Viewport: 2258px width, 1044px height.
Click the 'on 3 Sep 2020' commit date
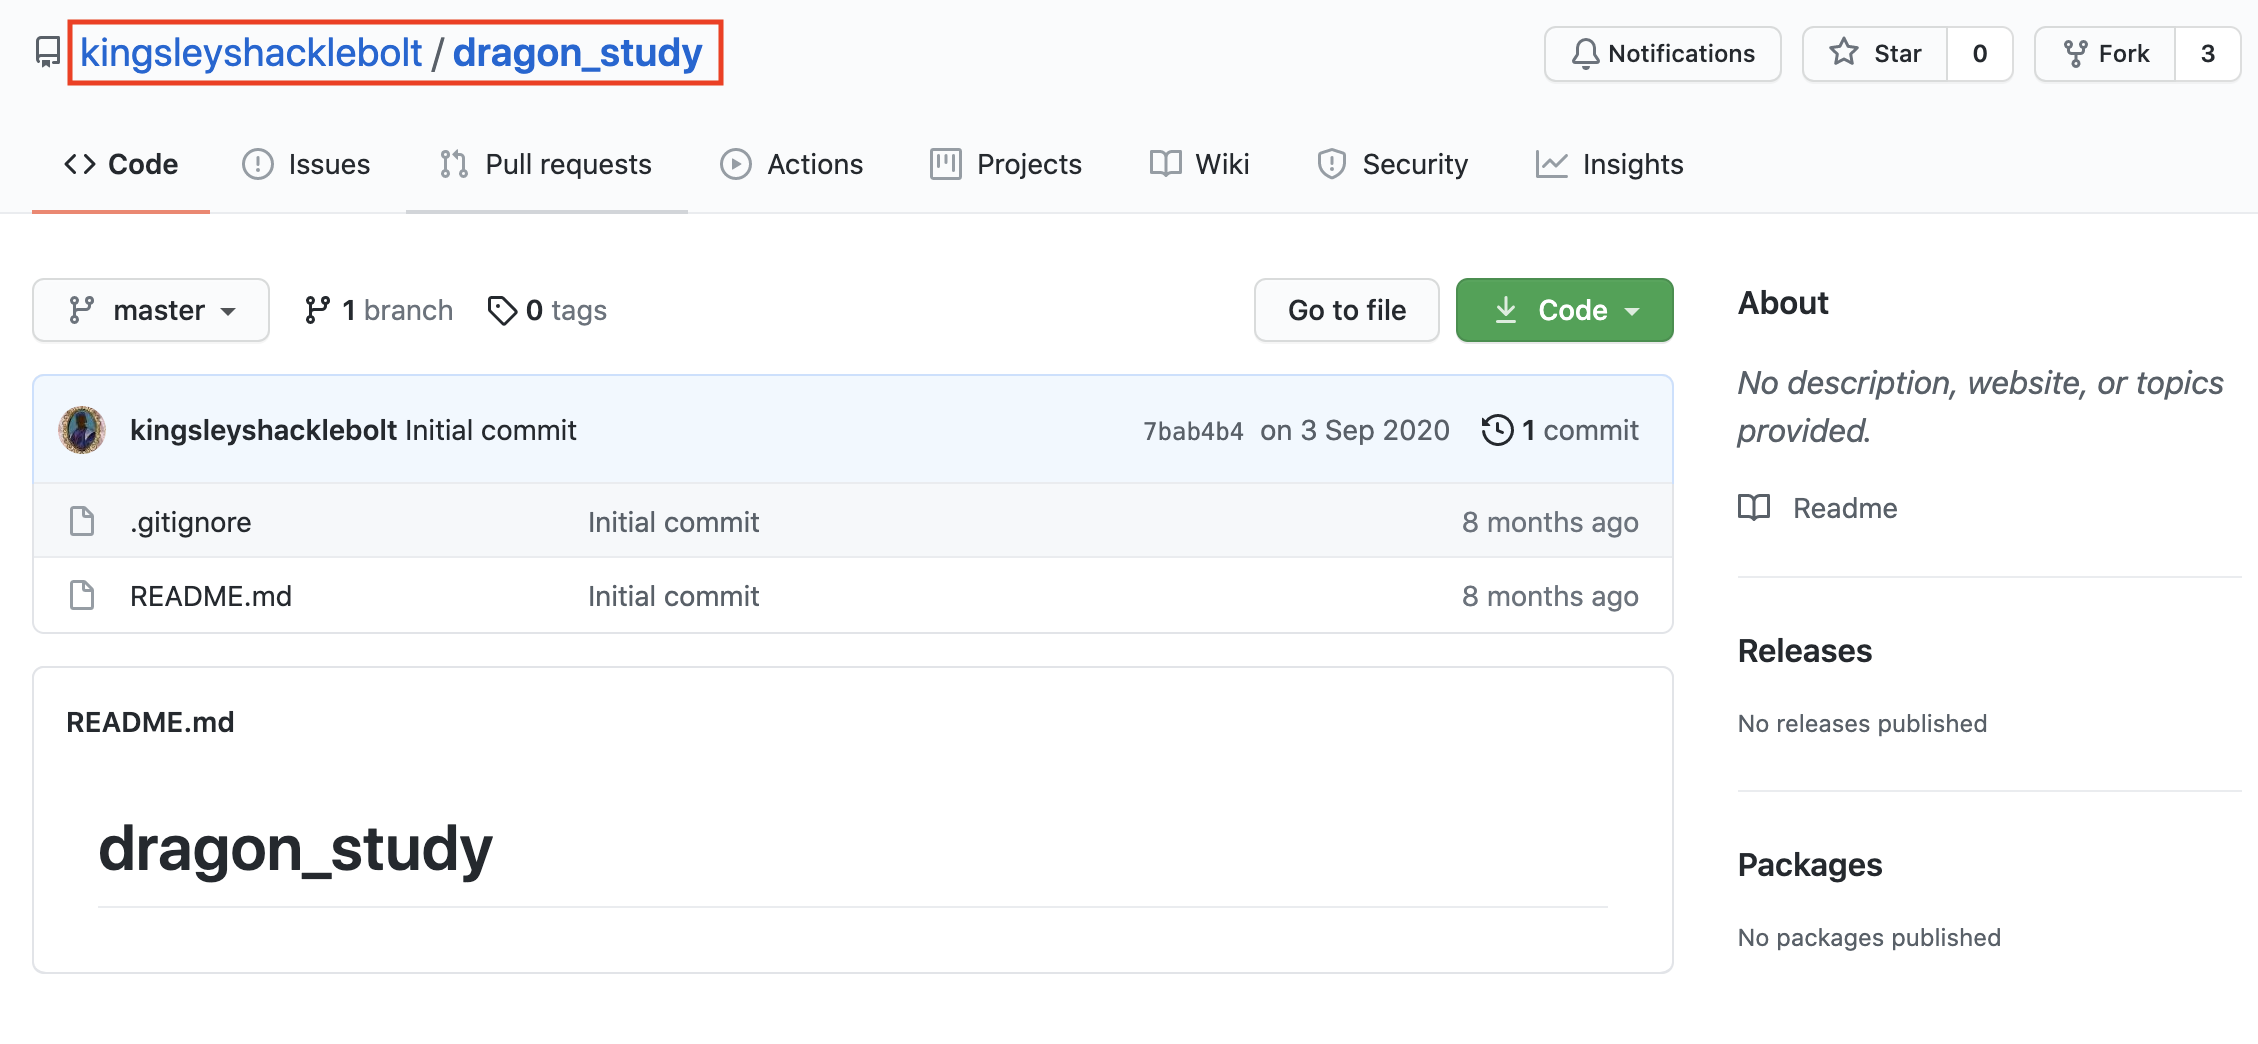pyautogui.click(x=1355, y=430)
